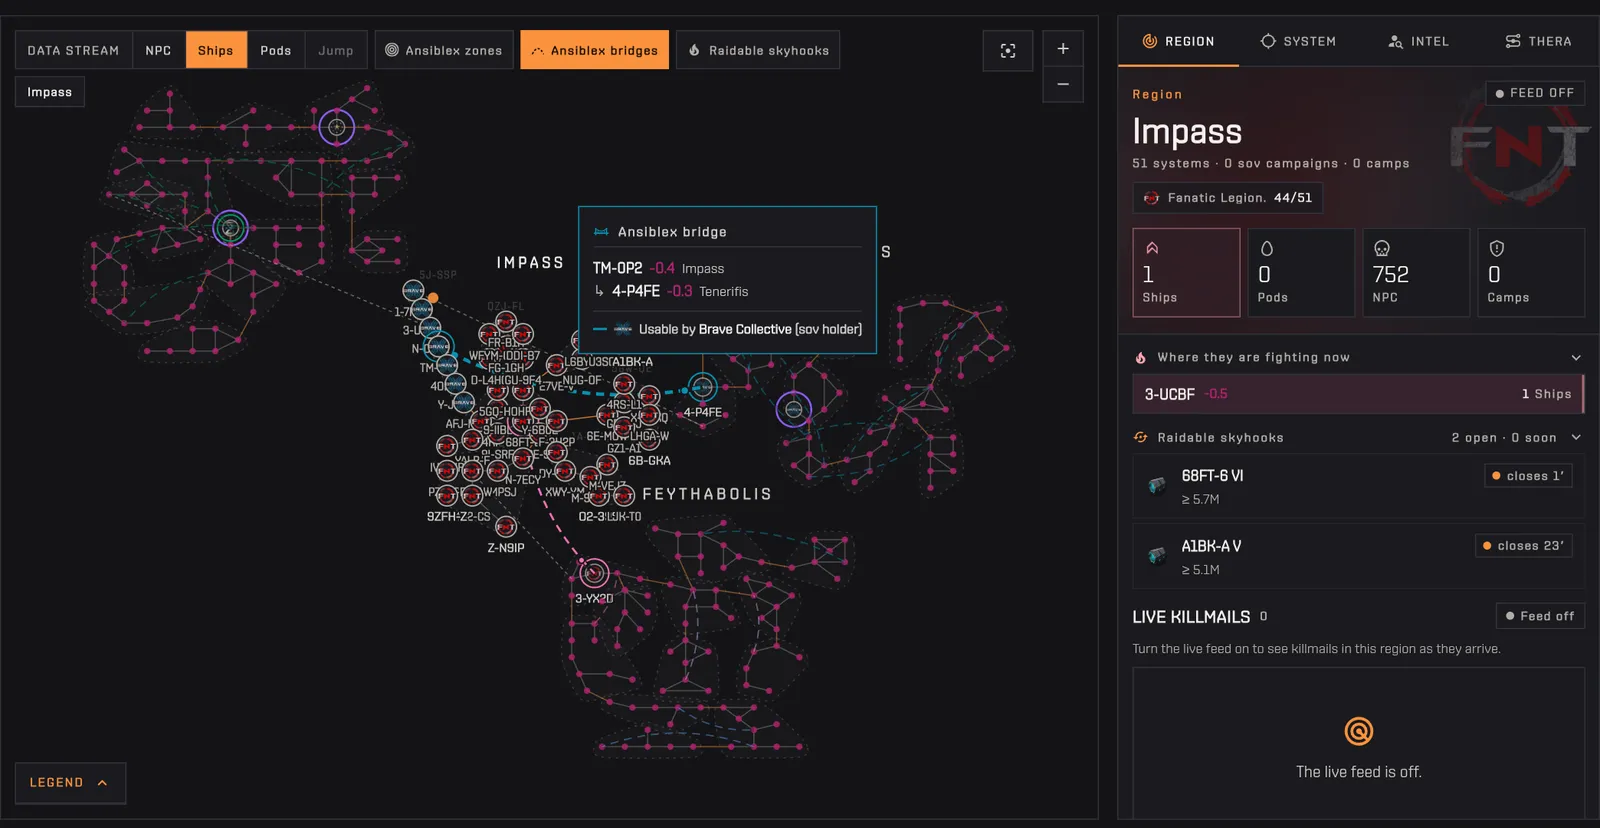Toggle the NPC data stream filter
Viewport: 1600px width, 828px height.
(158, 50)
